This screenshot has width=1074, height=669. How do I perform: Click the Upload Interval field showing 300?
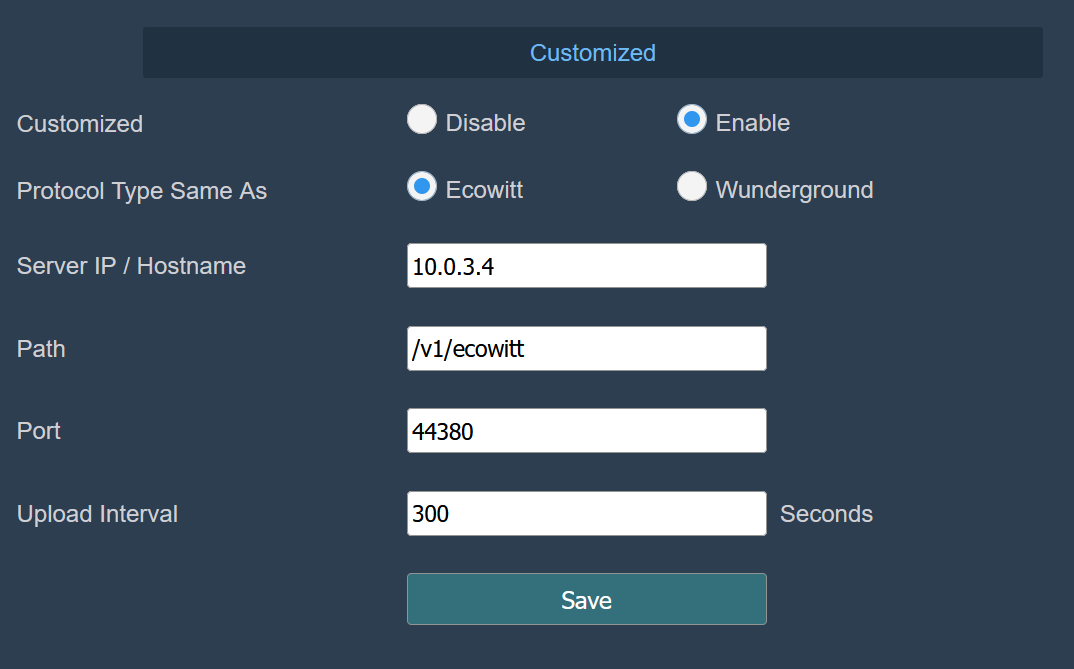(586, 513)
